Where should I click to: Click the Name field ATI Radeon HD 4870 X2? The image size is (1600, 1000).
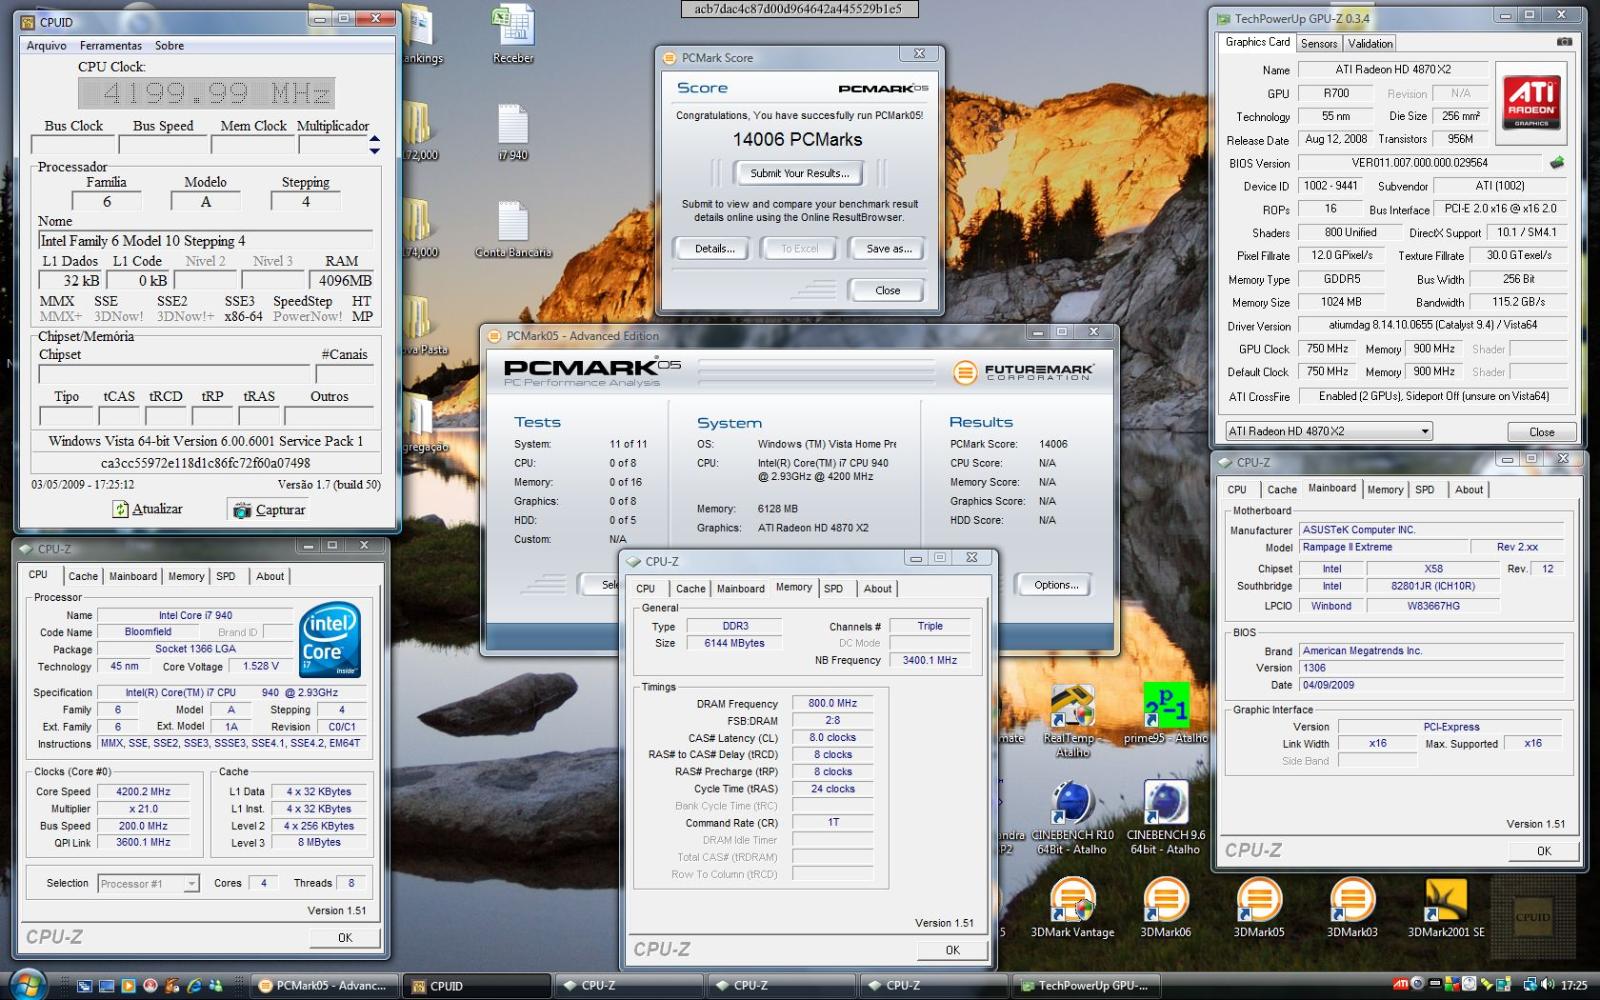pyautogui.click(x=1393, y=70)
